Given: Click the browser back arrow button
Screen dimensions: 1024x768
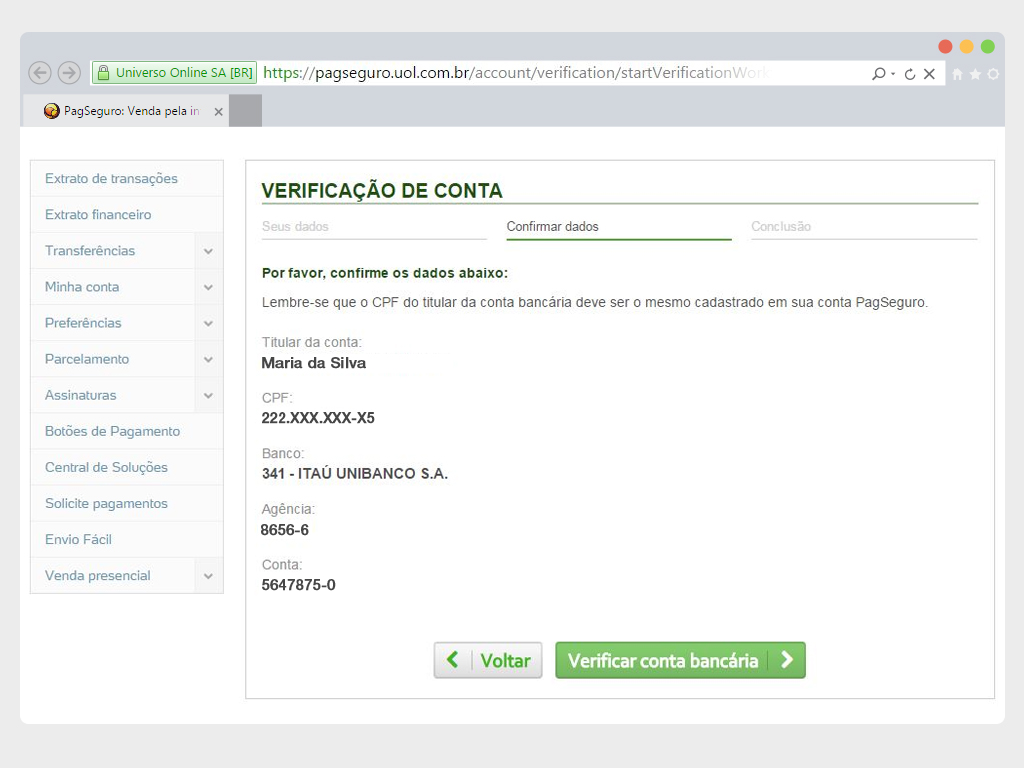Looking at the screenshot, I should pyautogui.click(x=40, y=72).
